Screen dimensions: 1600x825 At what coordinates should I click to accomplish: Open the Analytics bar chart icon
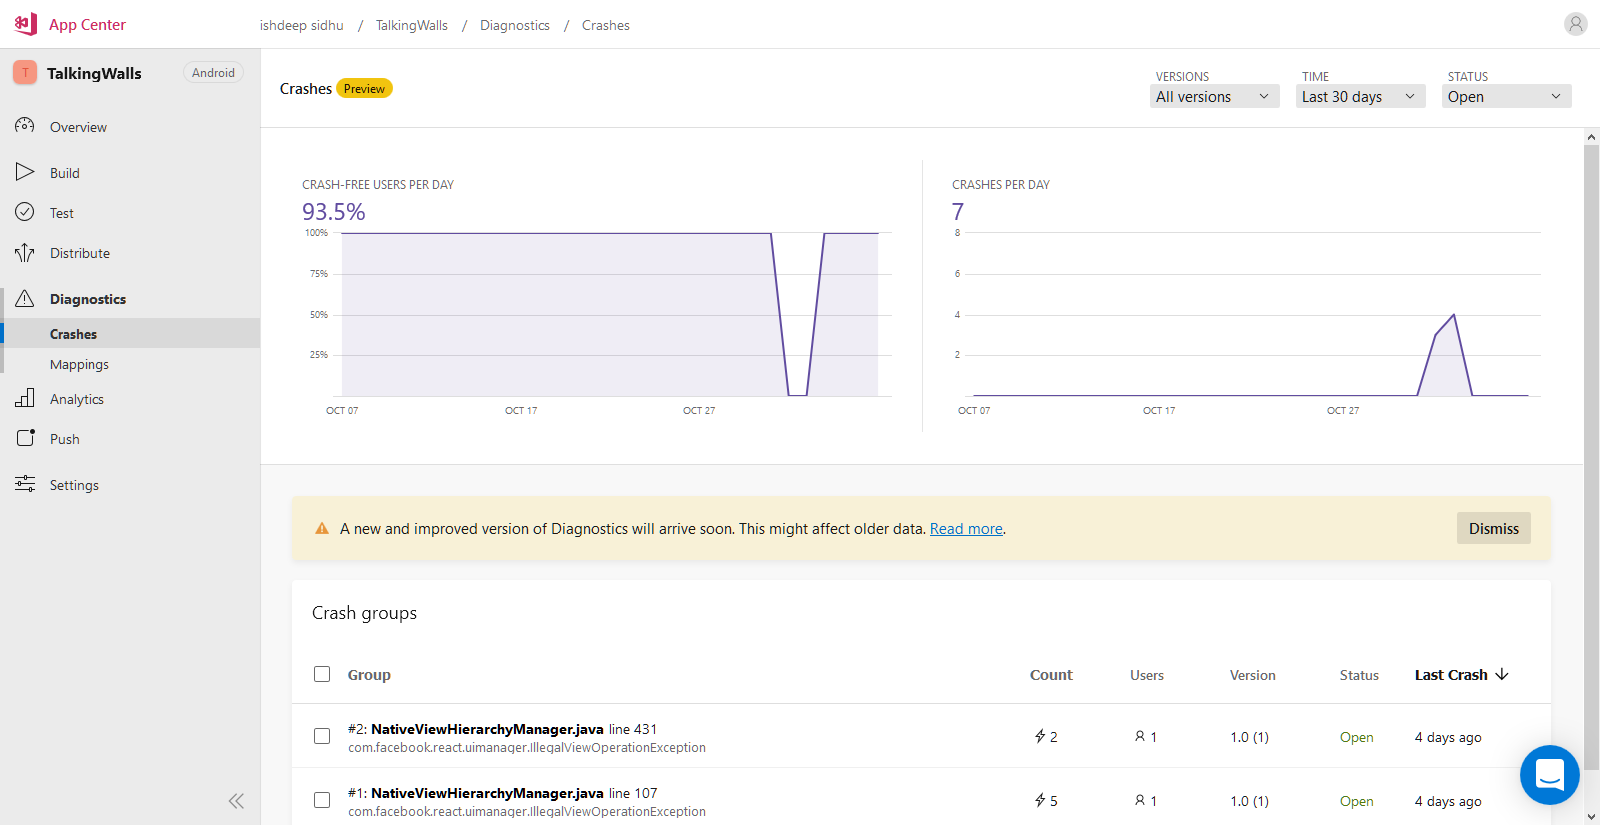click(x=25, y=398)
